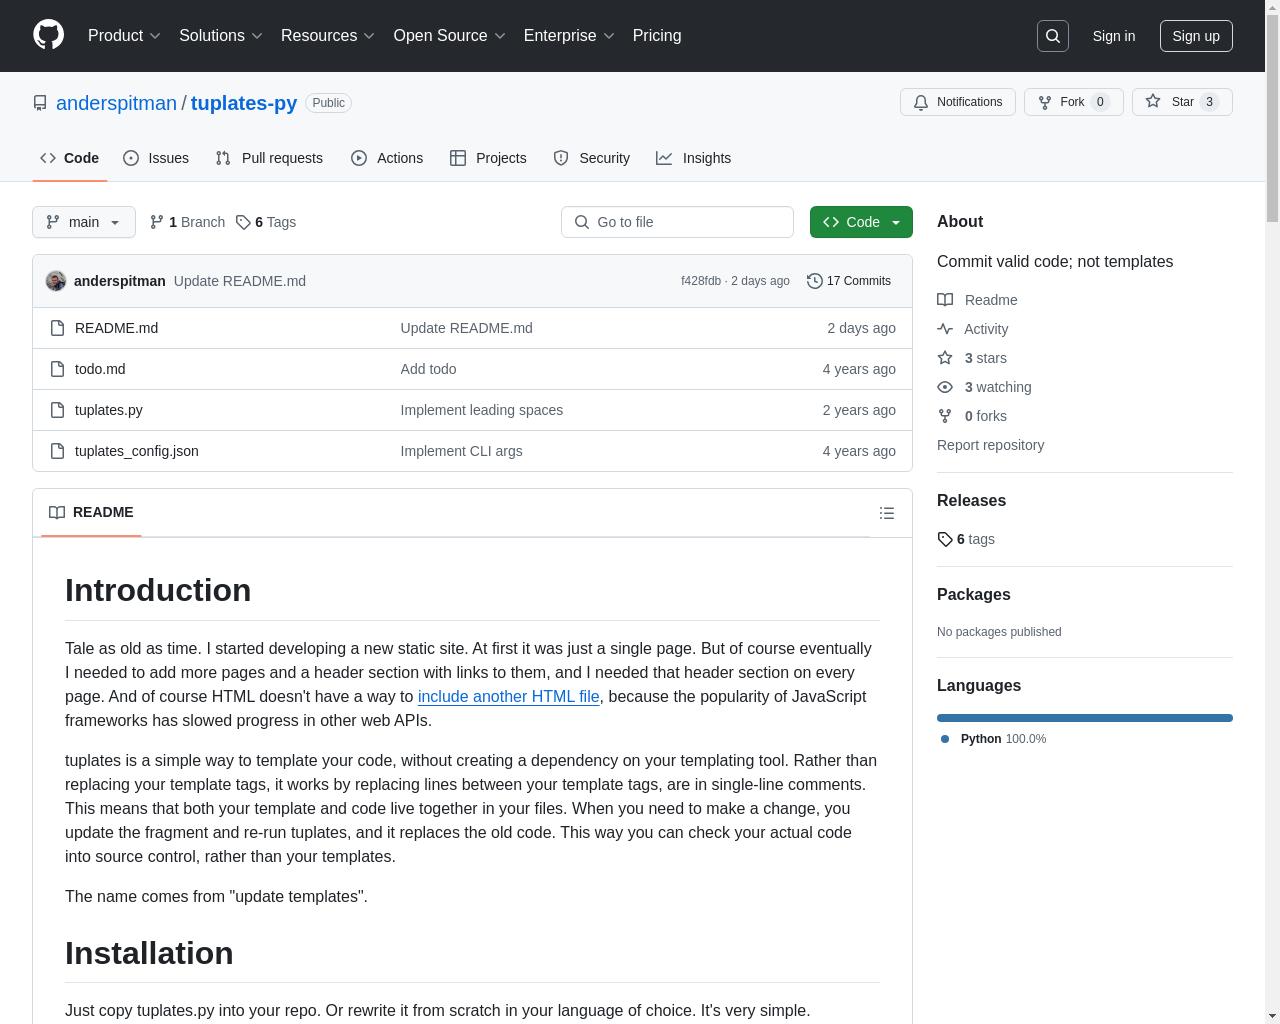1280x1024 pixels.
Task: Open anderspitman owner link
Action: (116, 103)
